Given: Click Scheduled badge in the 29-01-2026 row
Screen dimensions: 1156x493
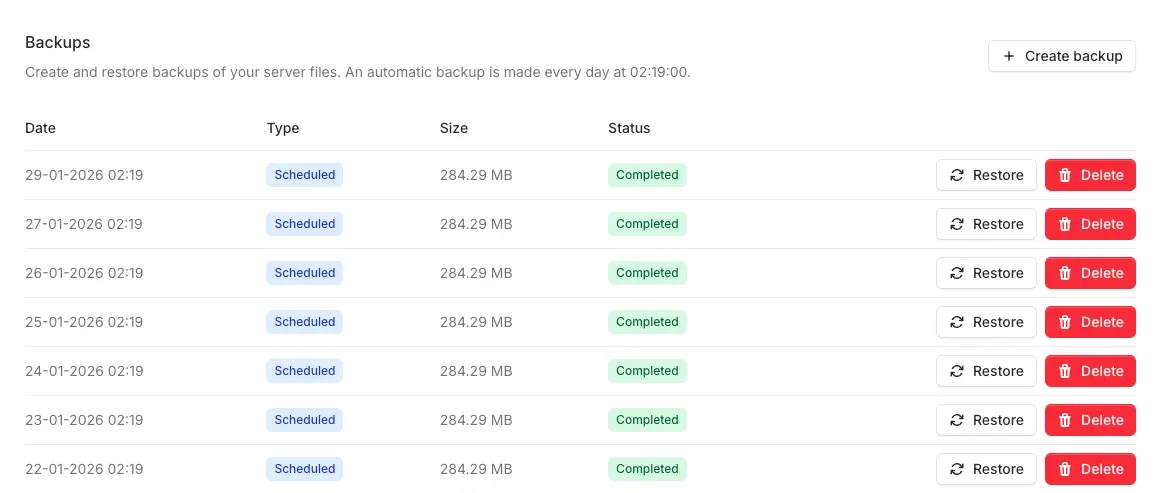Looking at the screenshot, I should [304, 175].
